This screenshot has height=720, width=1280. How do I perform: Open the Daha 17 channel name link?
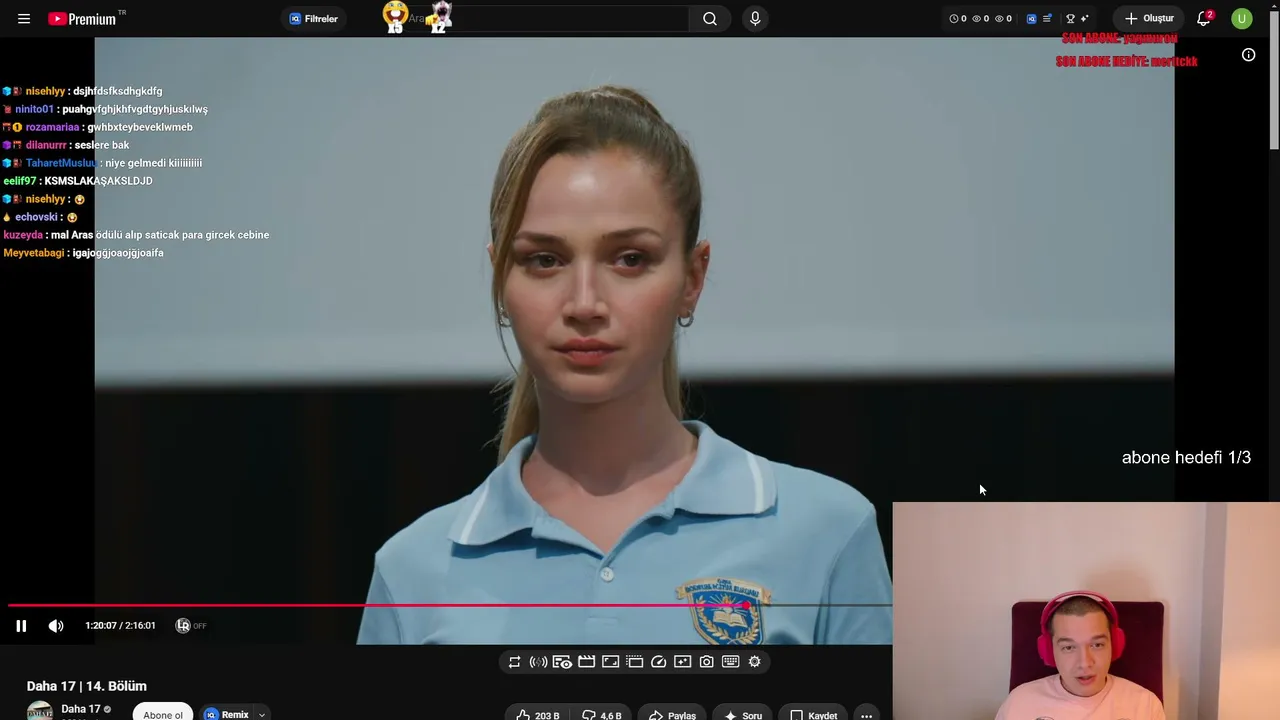coord(81,709)
